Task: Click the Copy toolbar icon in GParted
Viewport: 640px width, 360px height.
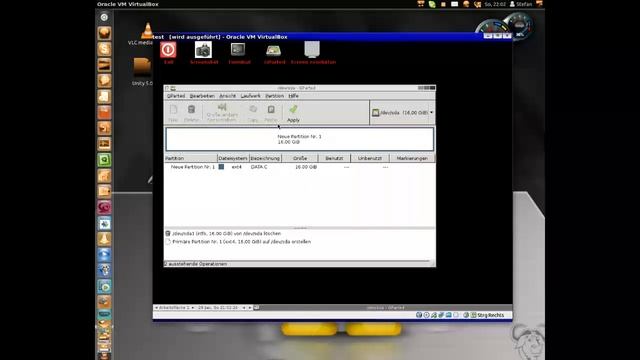Action: click(x=253, y=113)
